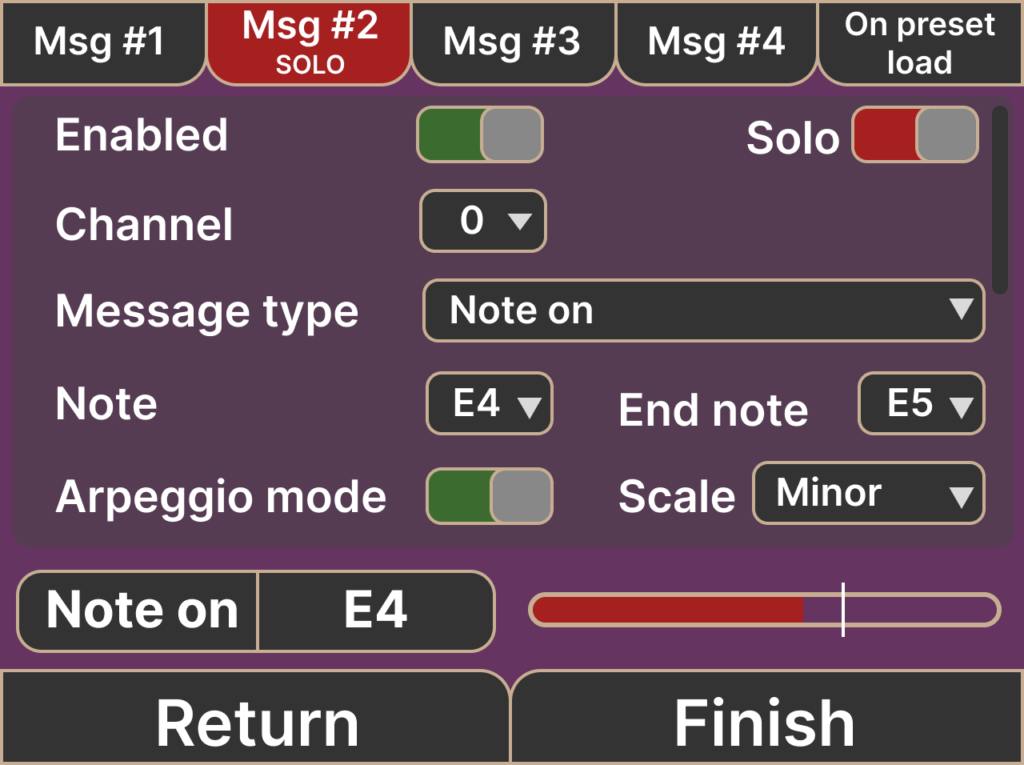This screenshot has width=1024, height=765.
Task: Expand the Message type dropdown
Action: (703, 311)
